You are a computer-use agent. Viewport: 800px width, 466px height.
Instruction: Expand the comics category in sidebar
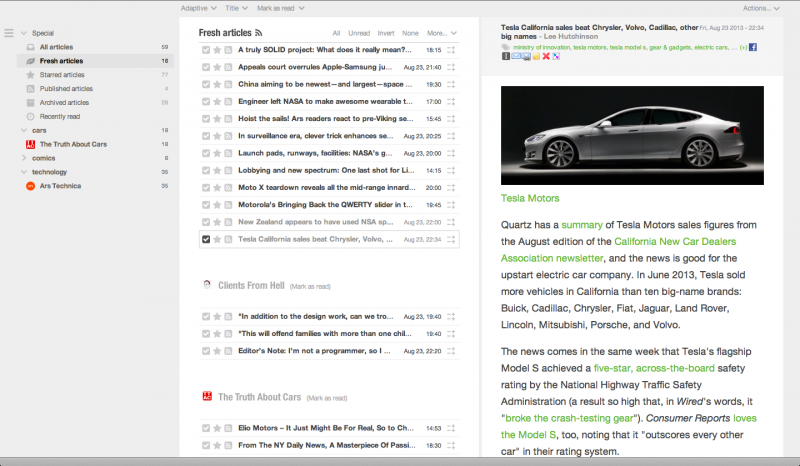[23, 158]
